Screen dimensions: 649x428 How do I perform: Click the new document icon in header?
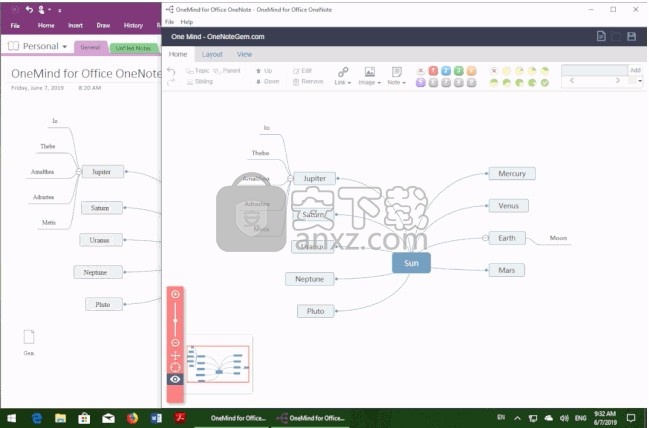click(601, 36)
